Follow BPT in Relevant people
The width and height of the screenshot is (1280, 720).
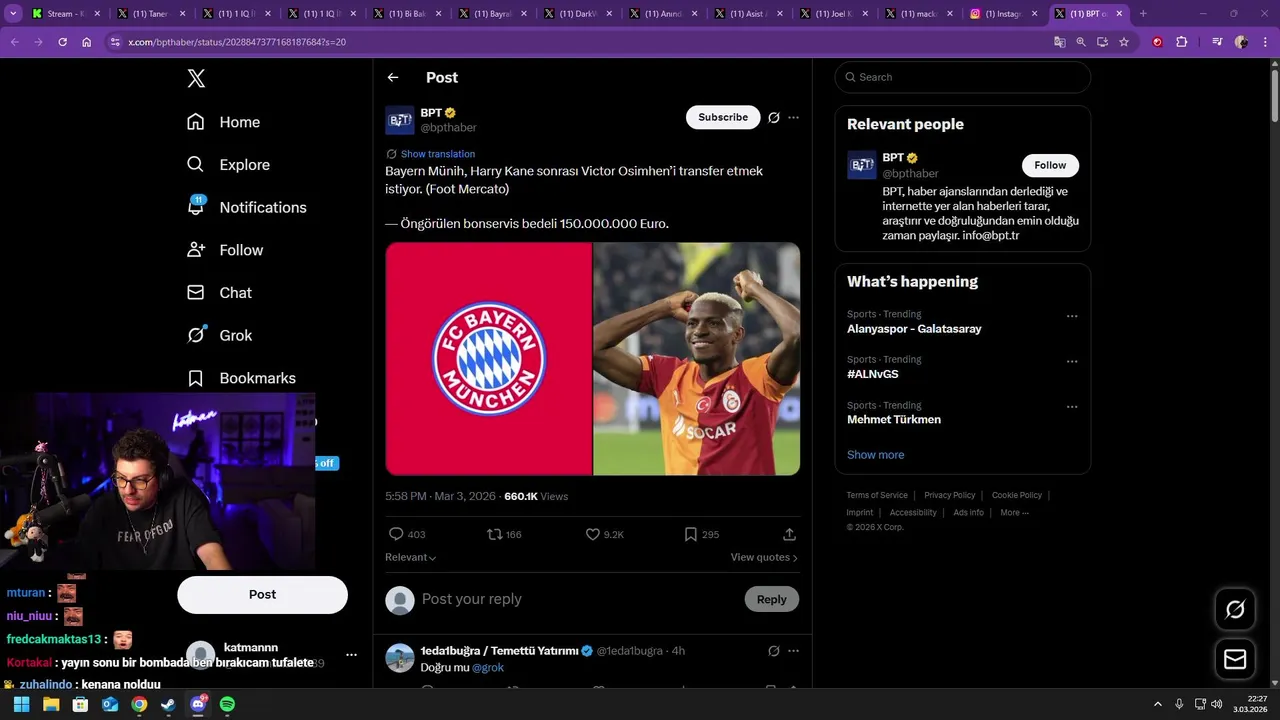pyautogui.click(x=1050, y=165)
